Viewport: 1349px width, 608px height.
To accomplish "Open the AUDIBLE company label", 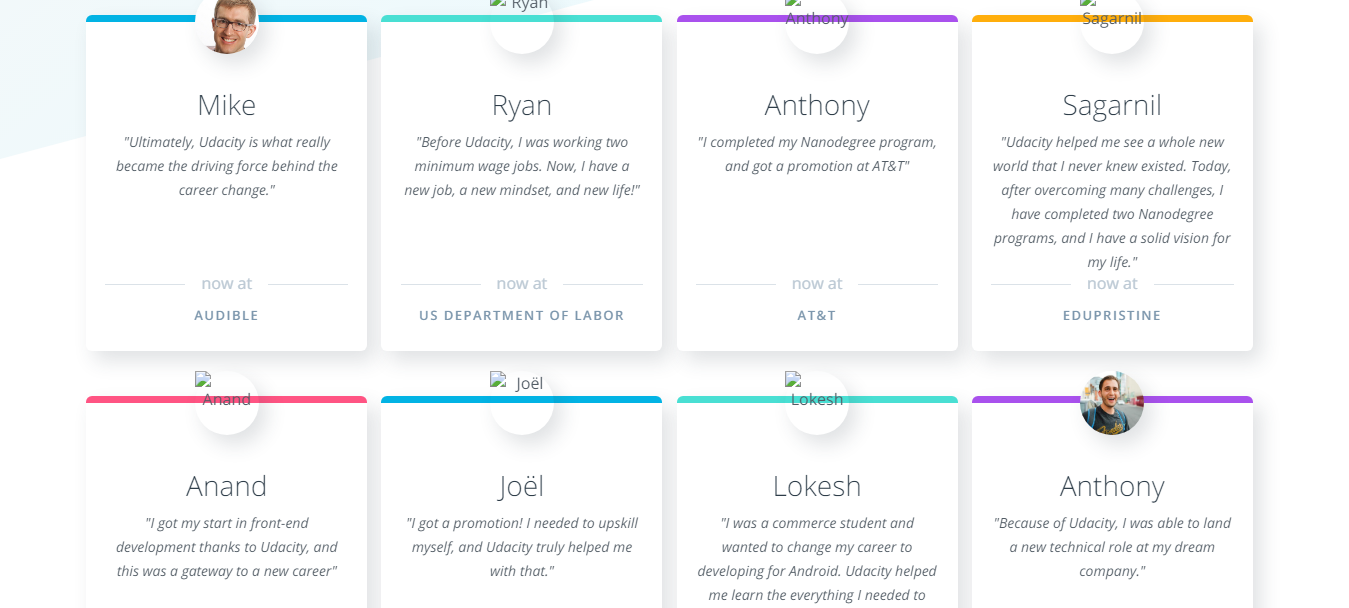I will (x=226, y=315).
